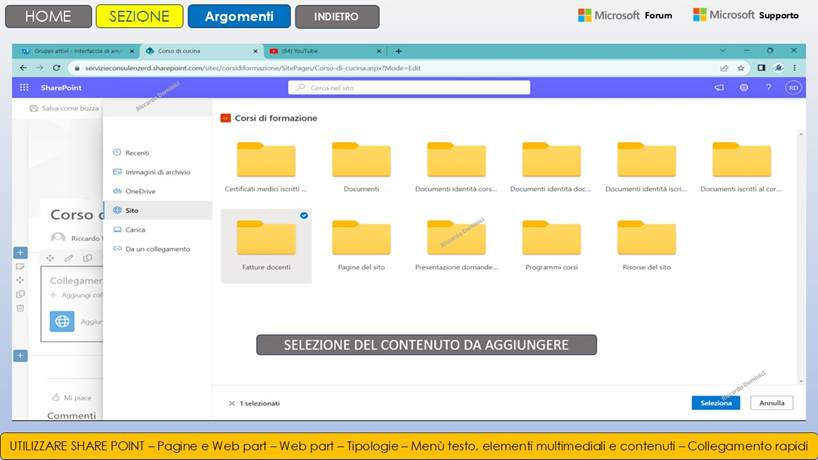
Task: Clear selection with X next to 1 selezionati
Action: 232,403
